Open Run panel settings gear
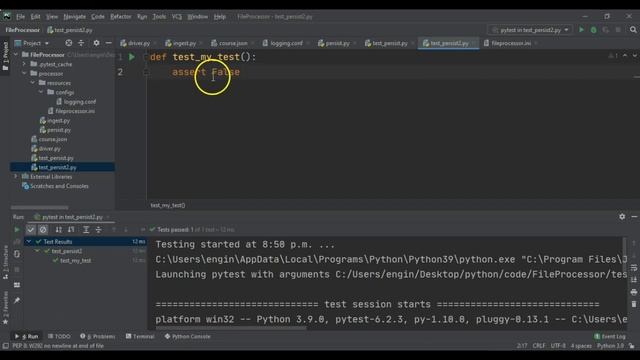The image size is (640, 360). coord(622,217)
